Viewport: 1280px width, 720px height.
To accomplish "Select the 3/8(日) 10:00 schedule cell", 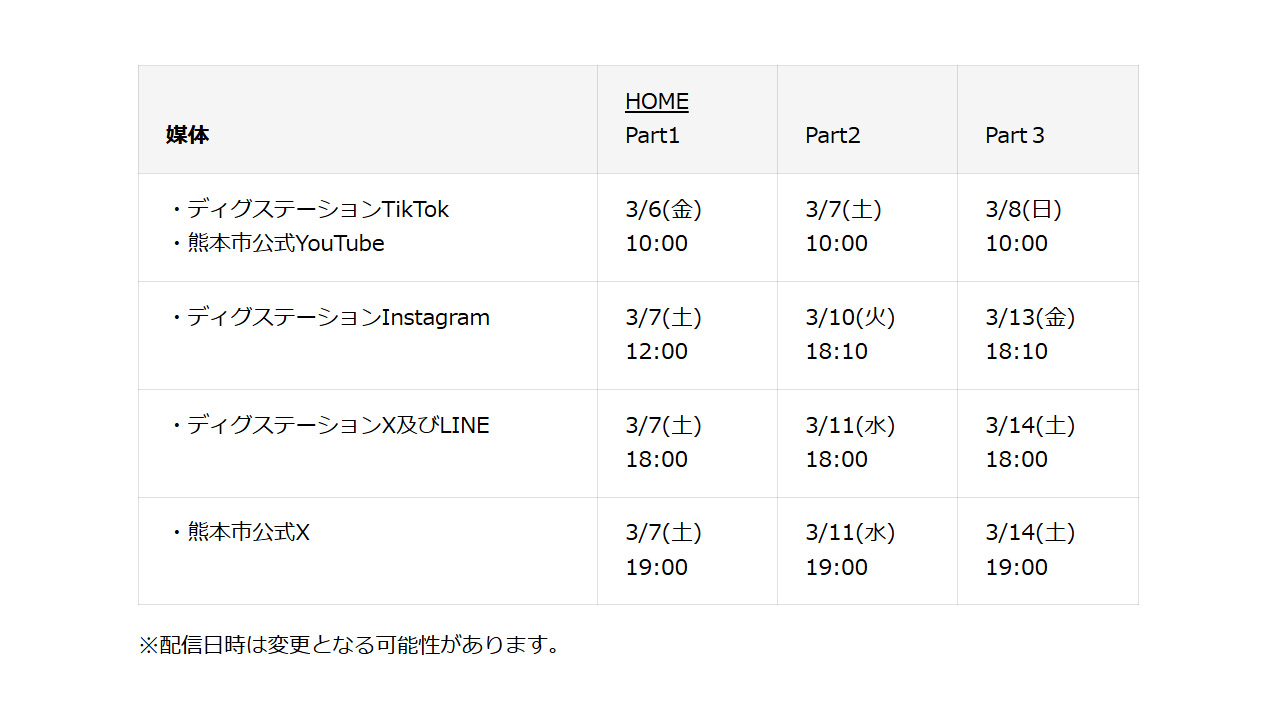I will (1023, 227).
